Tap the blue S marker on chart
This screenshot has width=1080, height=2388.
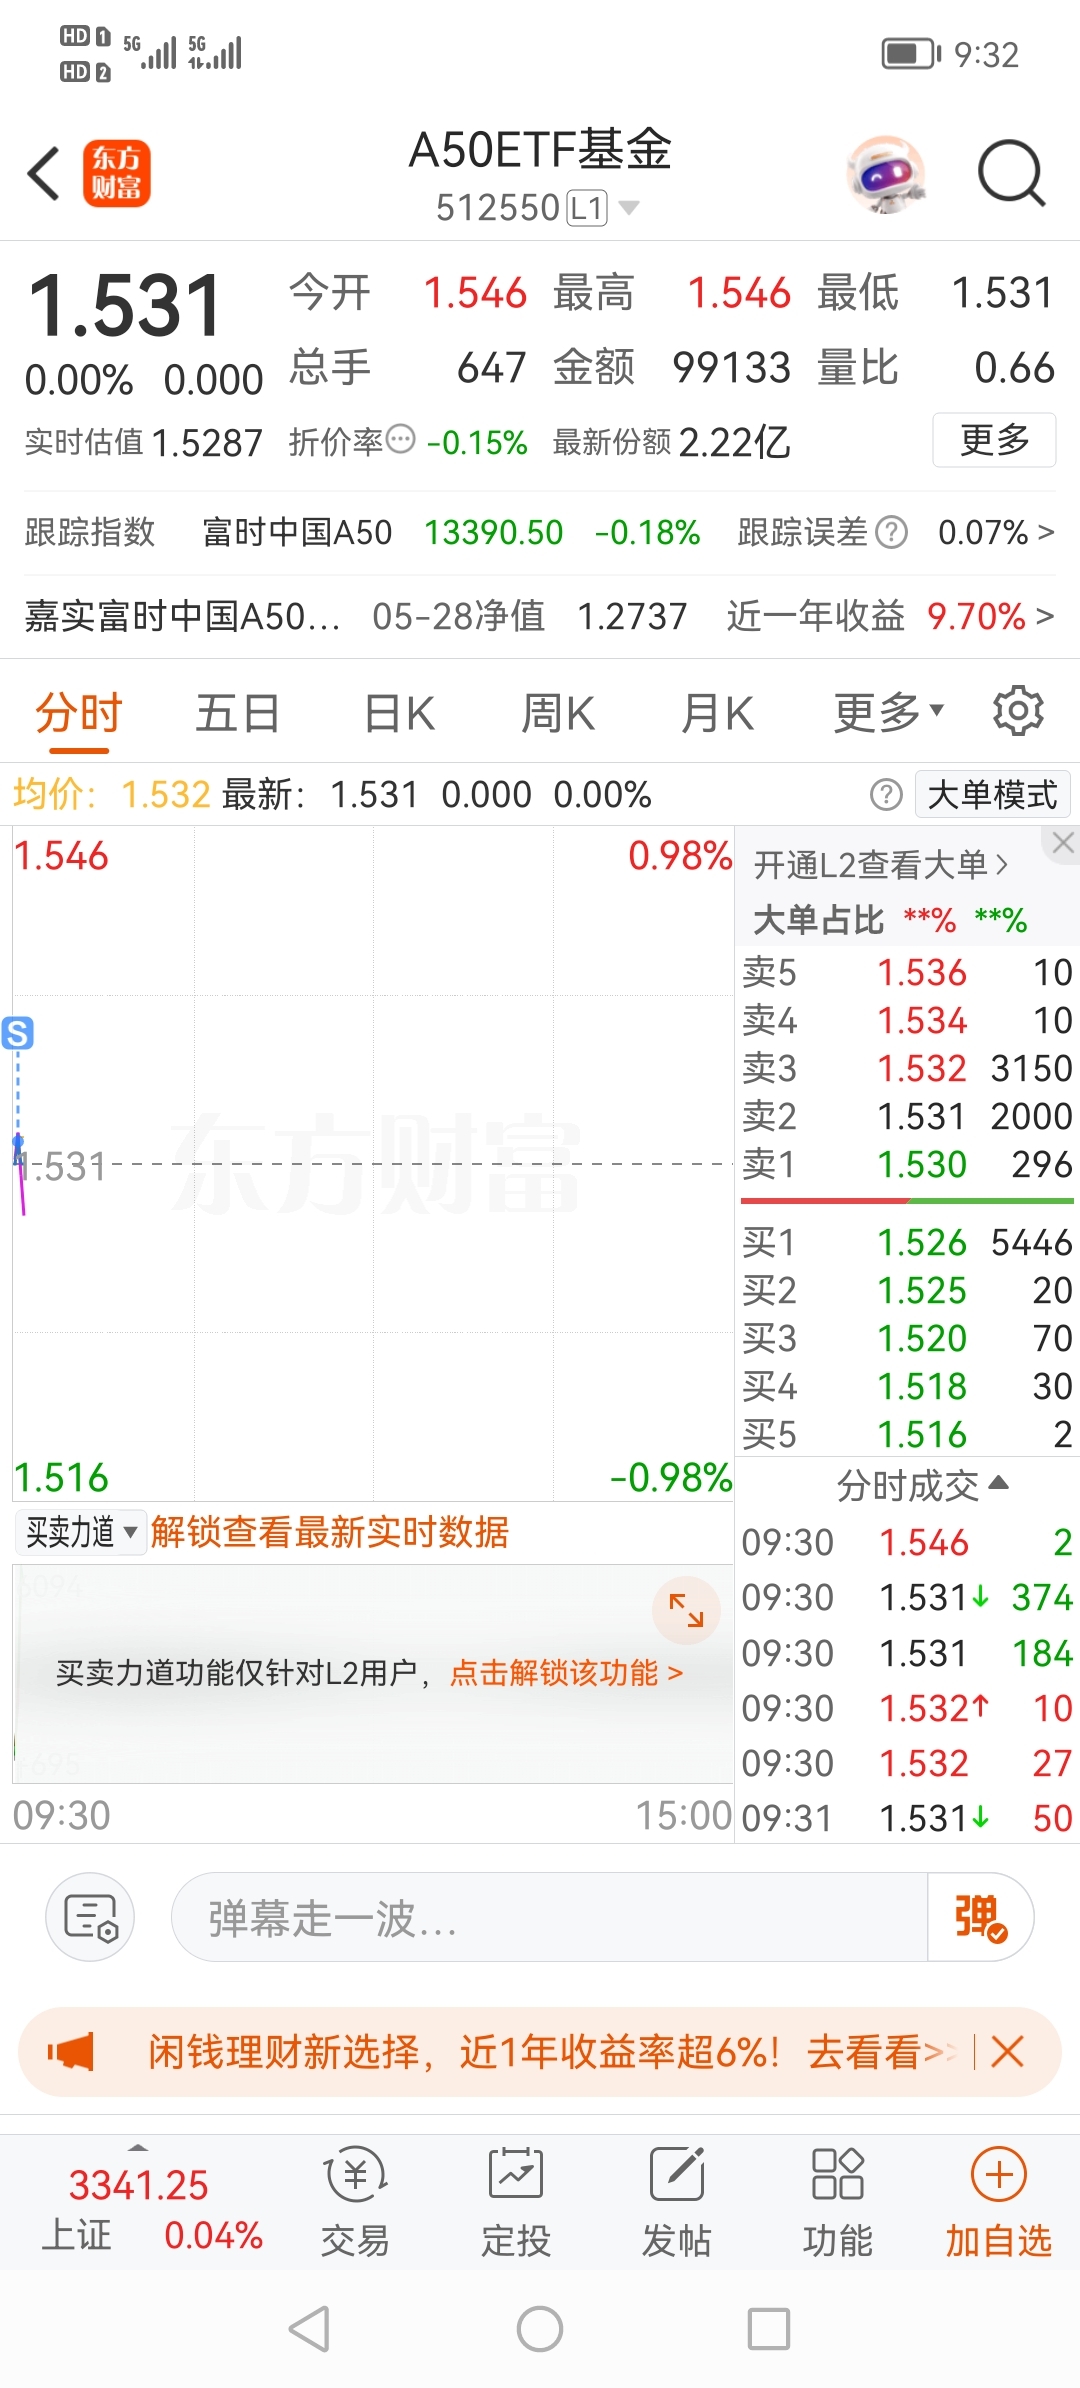pyautogui.click(x=18, y=1032)
